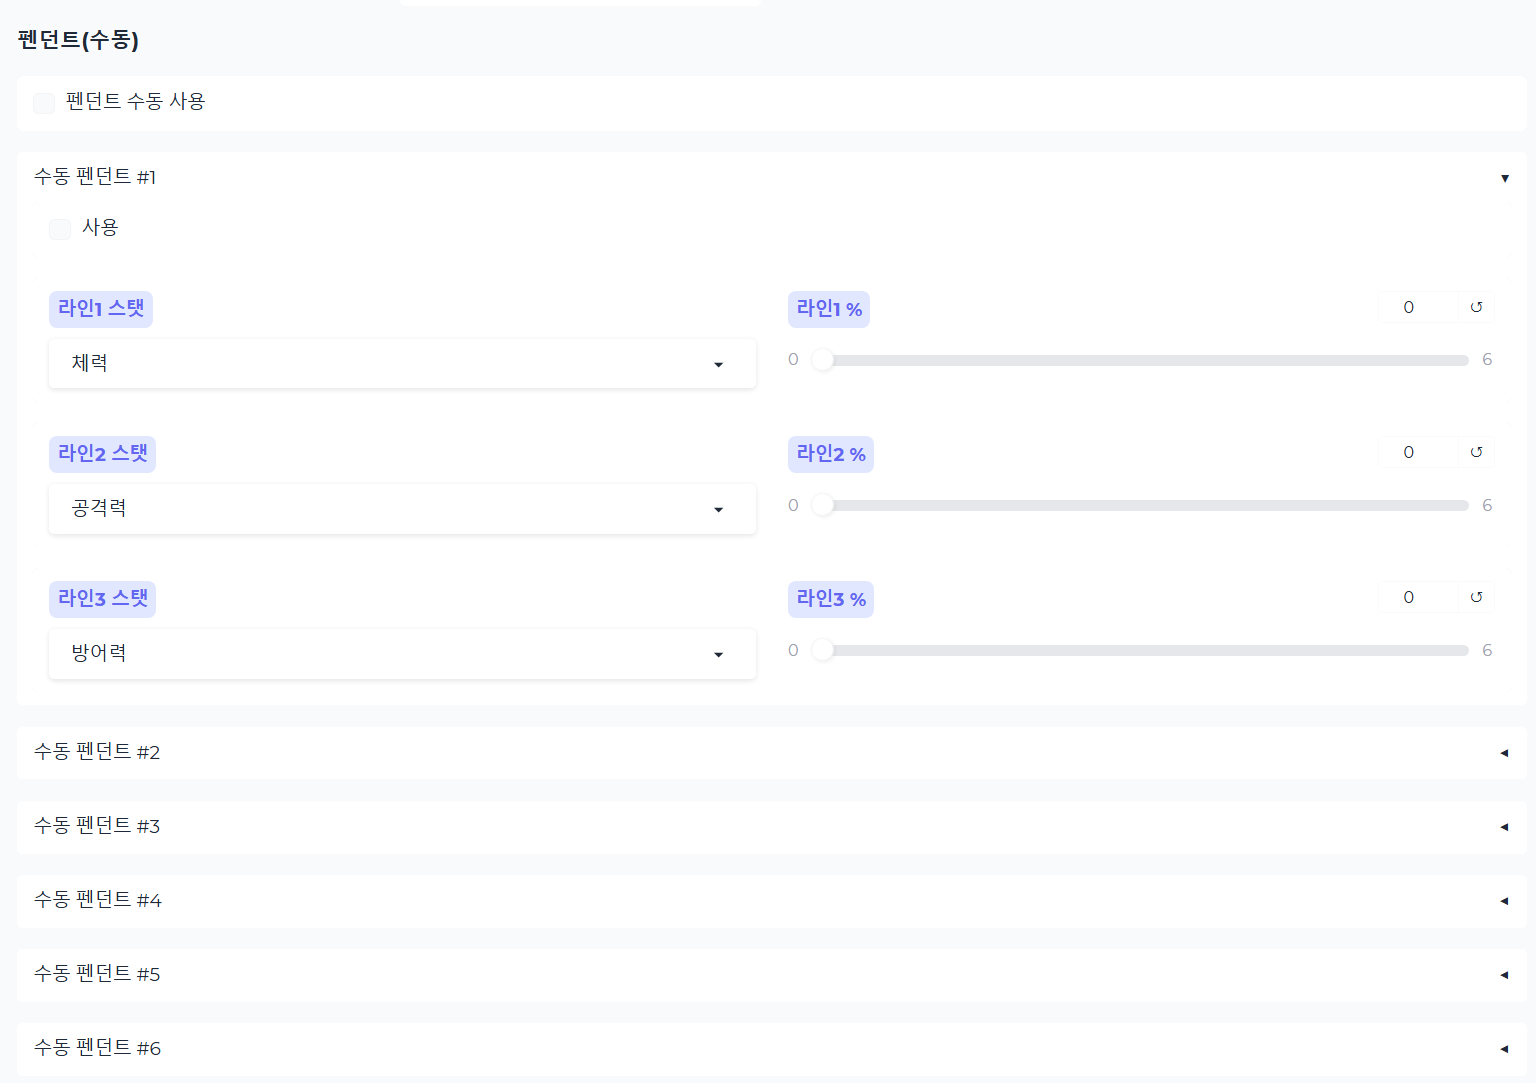Image resolution: width=1536 pixels, height=1083 pixels.
Task: Collapse the 수동 펜던트 #1 section
Action: pyautogui.click(x=1504, y=178)
